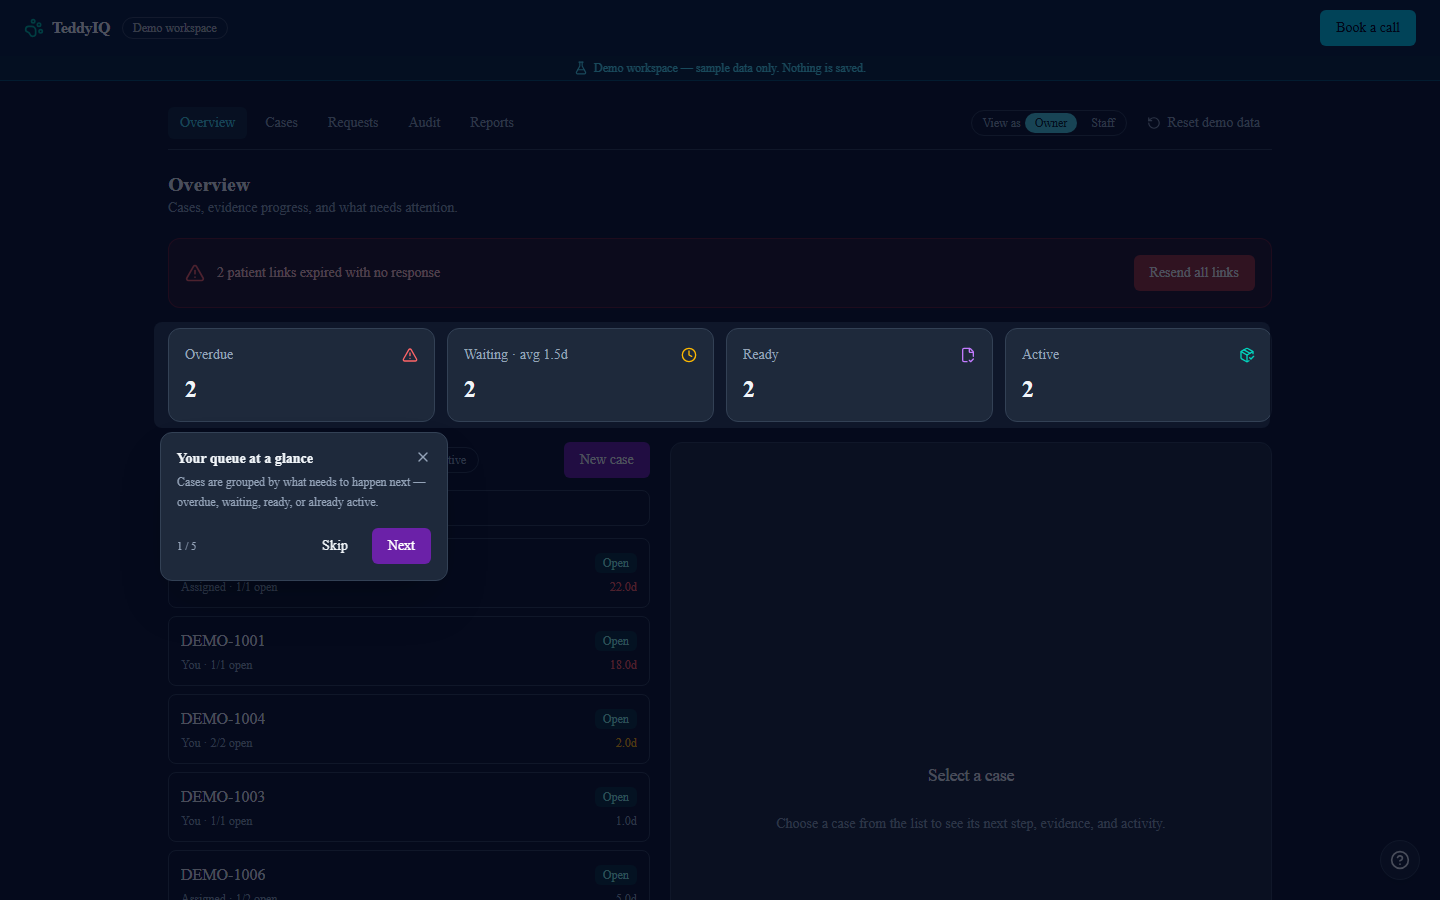The image size is (1440, 900).
Task: Click the Demo workspace badge
Action: coord(175,28)
